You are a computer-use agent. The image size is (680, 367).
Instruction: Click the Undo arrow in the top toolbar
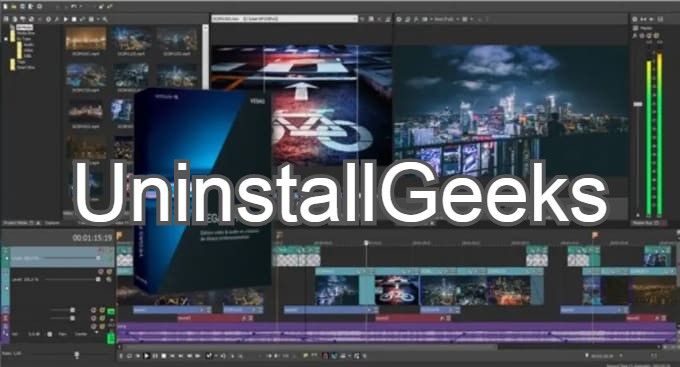[x=73, y=6]
